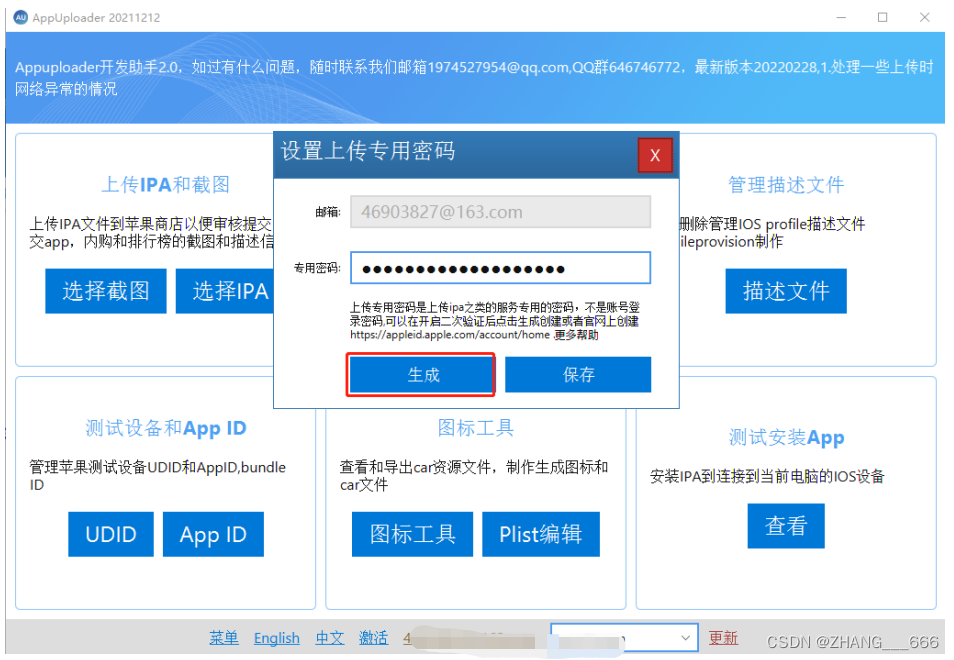Click the 管理描述文件 heading

pyautogui.click(x=786, y=184)
